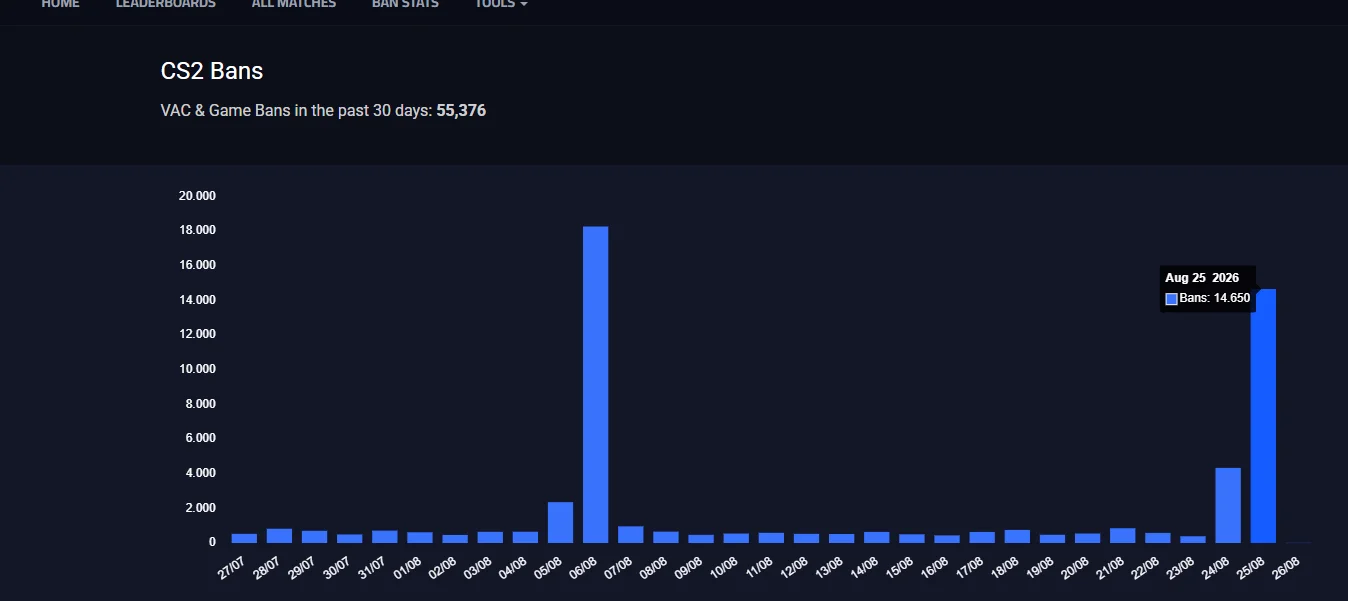Screen dimensions: 1348x601
Task: Click the 18/08 bar in chart
Action: tap(1017, 536)
